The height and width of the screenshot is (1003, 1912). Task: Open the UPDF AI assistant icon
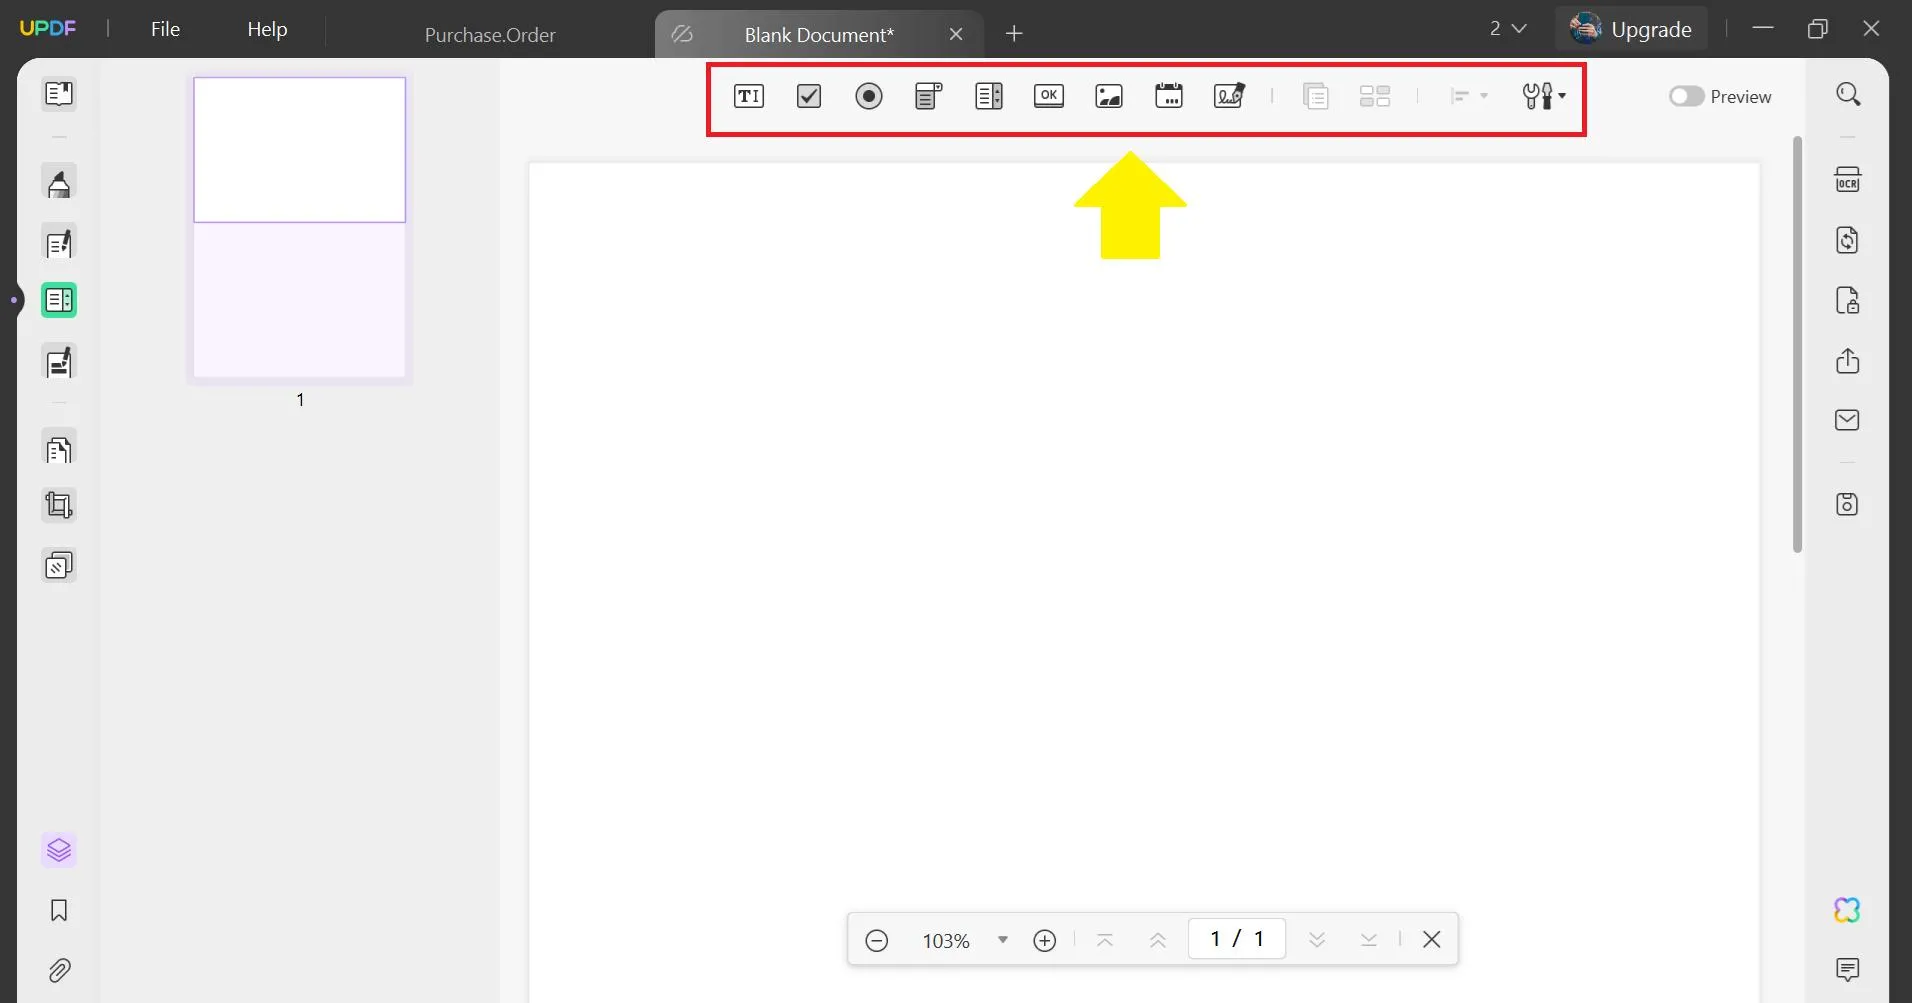click(x=1847, y=910)
